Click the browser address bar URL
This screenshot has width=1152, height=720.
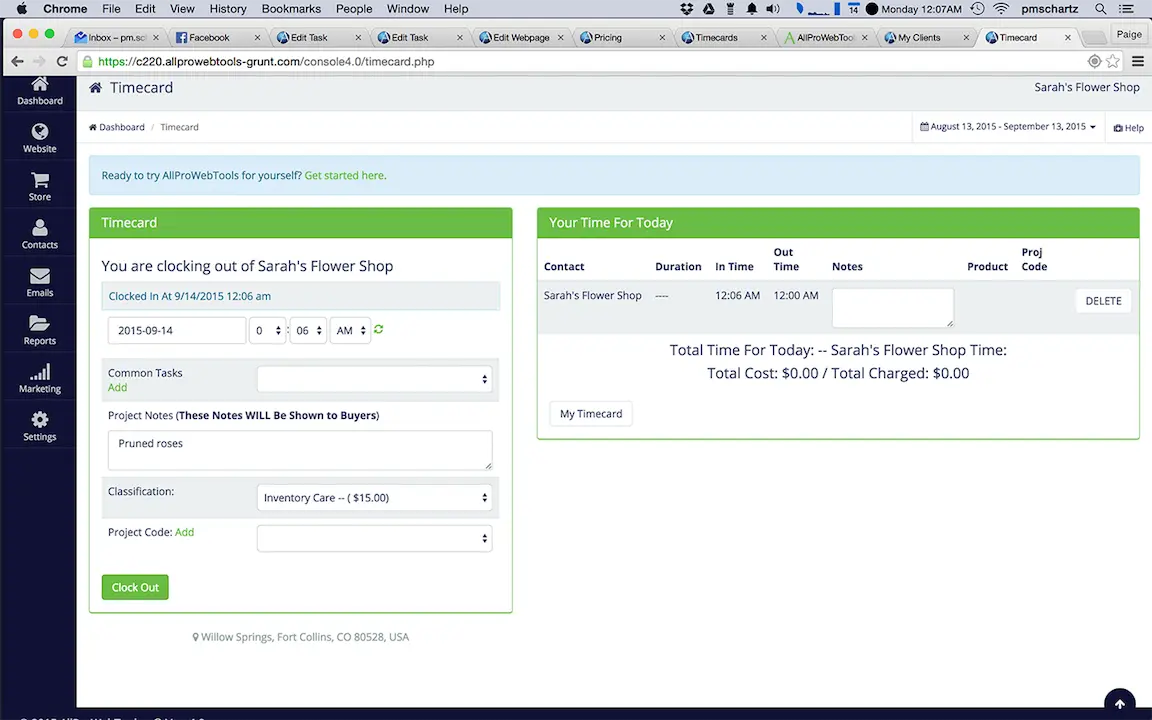266,62
